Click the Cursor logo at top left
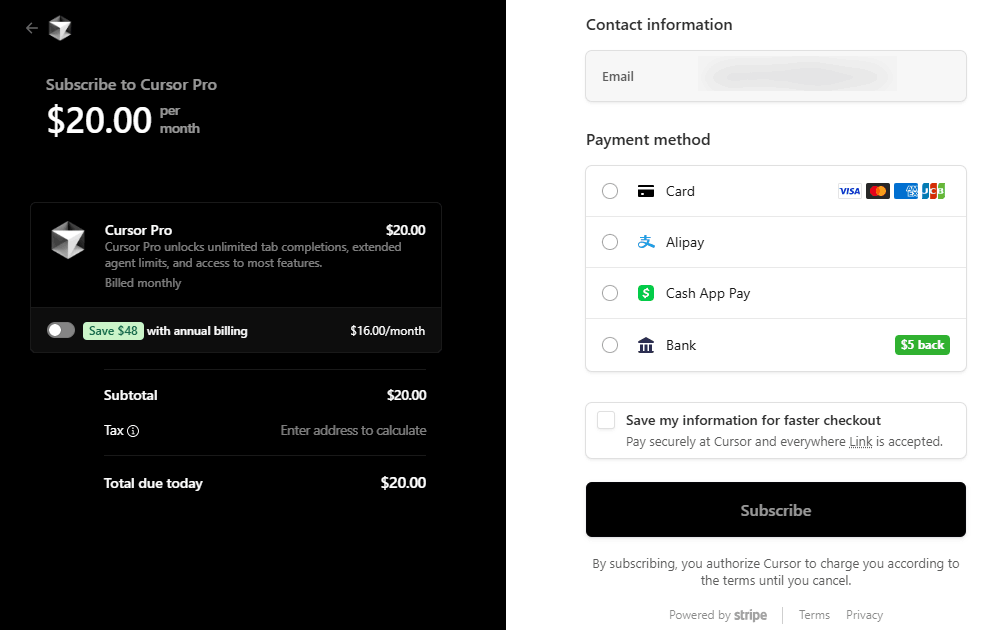 (60, 28)
